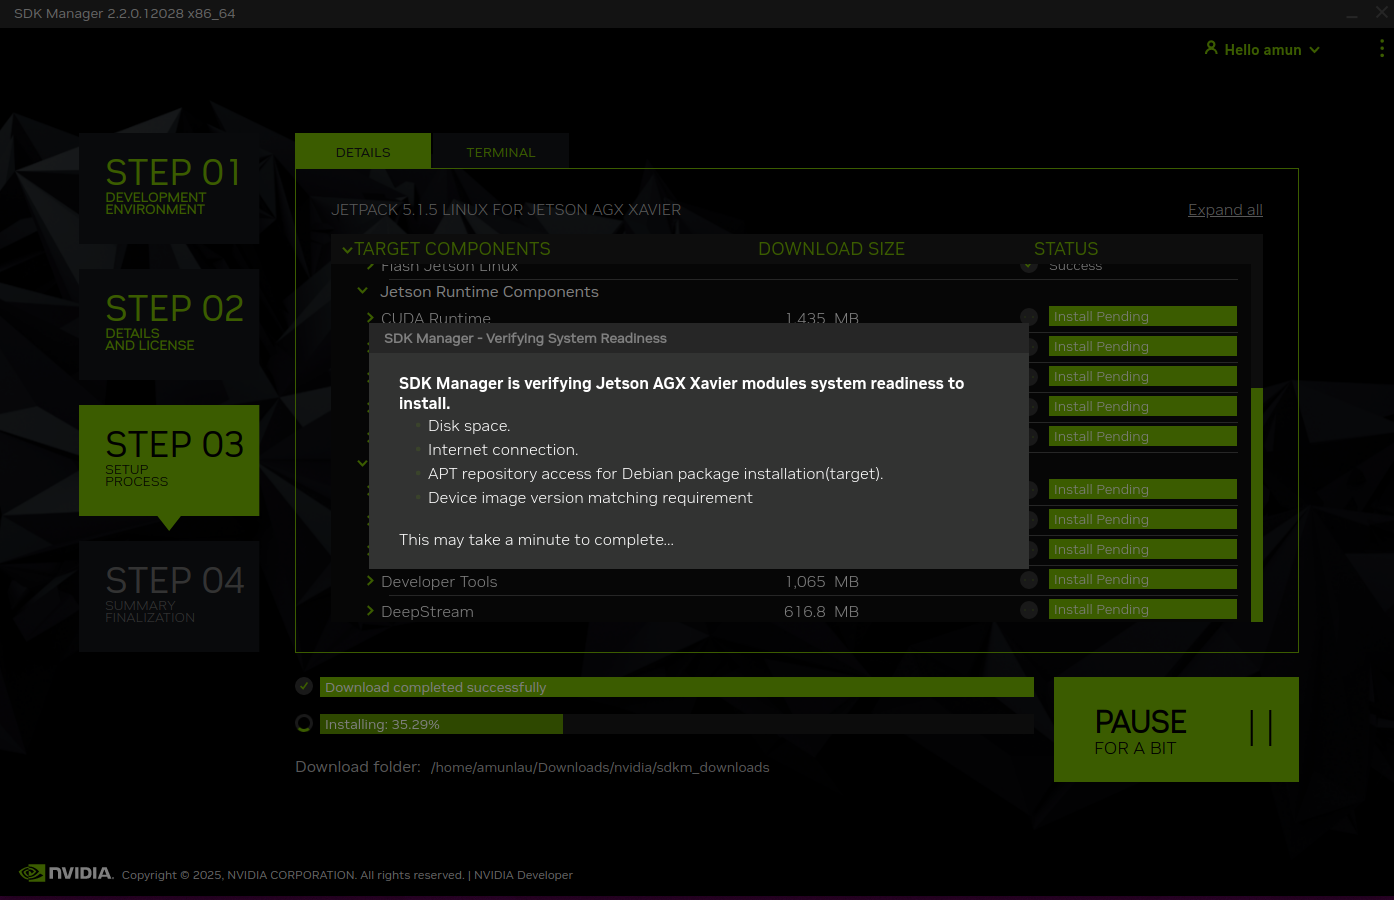The image size is (1394, 900).
Task: Expand the DeepStream row
Action: 371,611
